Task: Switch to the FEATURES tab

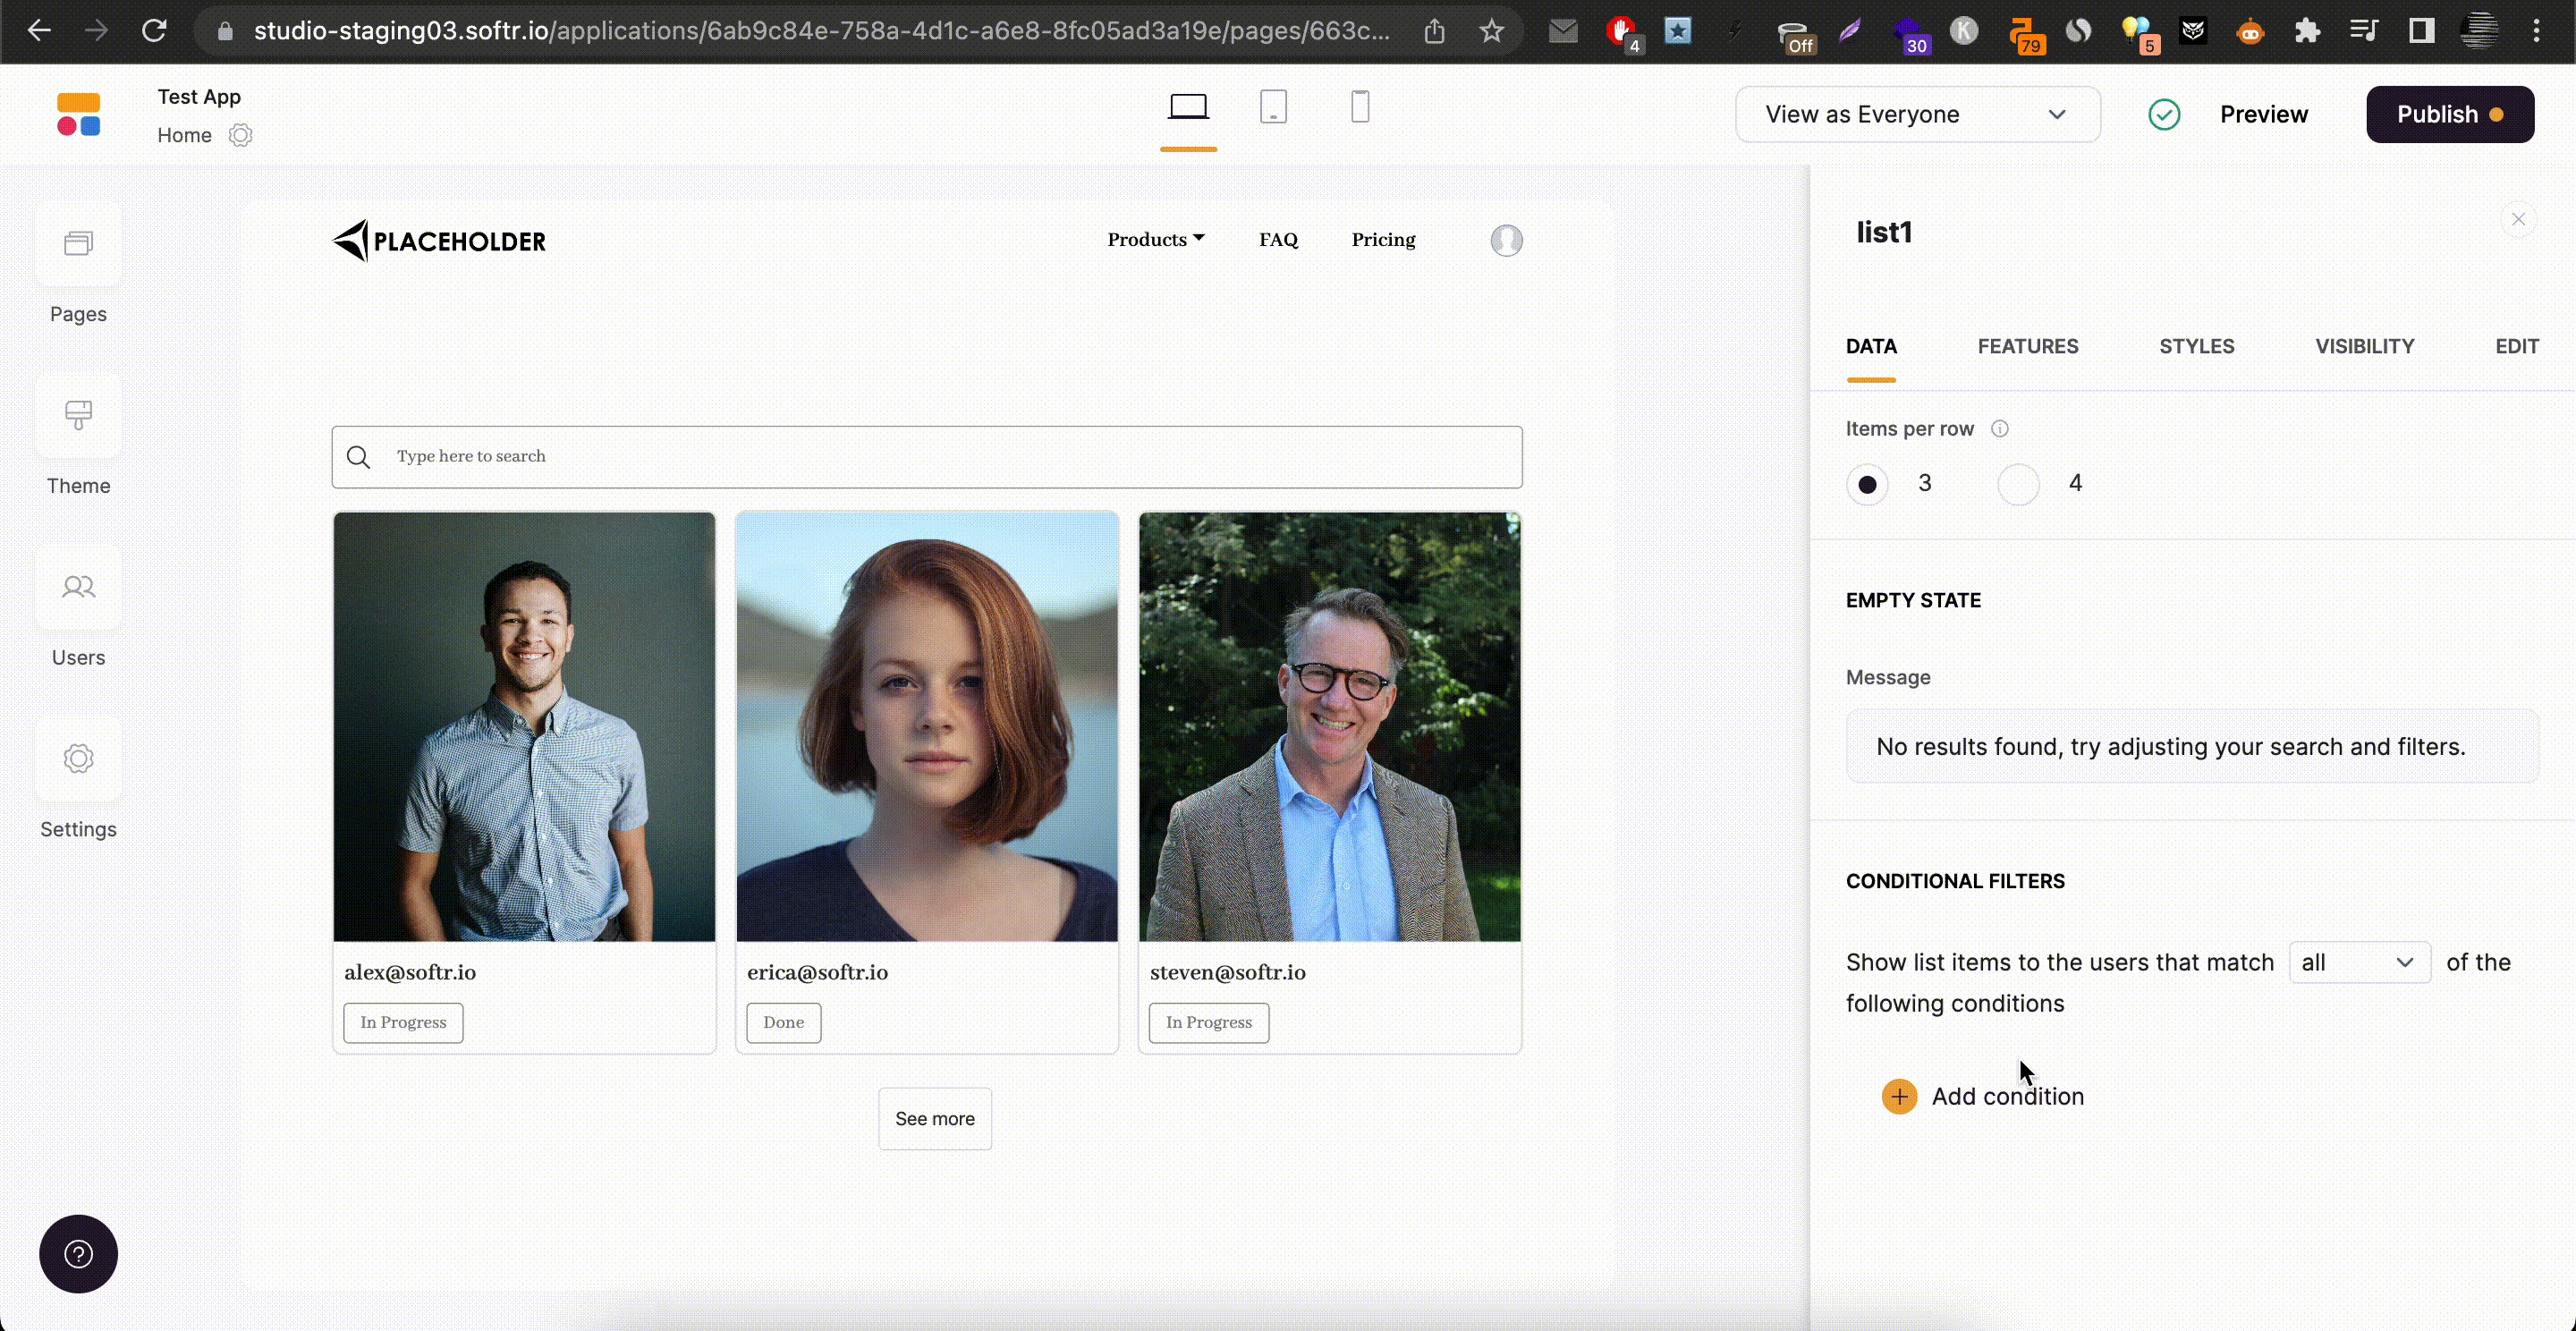Action: (x=2027, y=346)
